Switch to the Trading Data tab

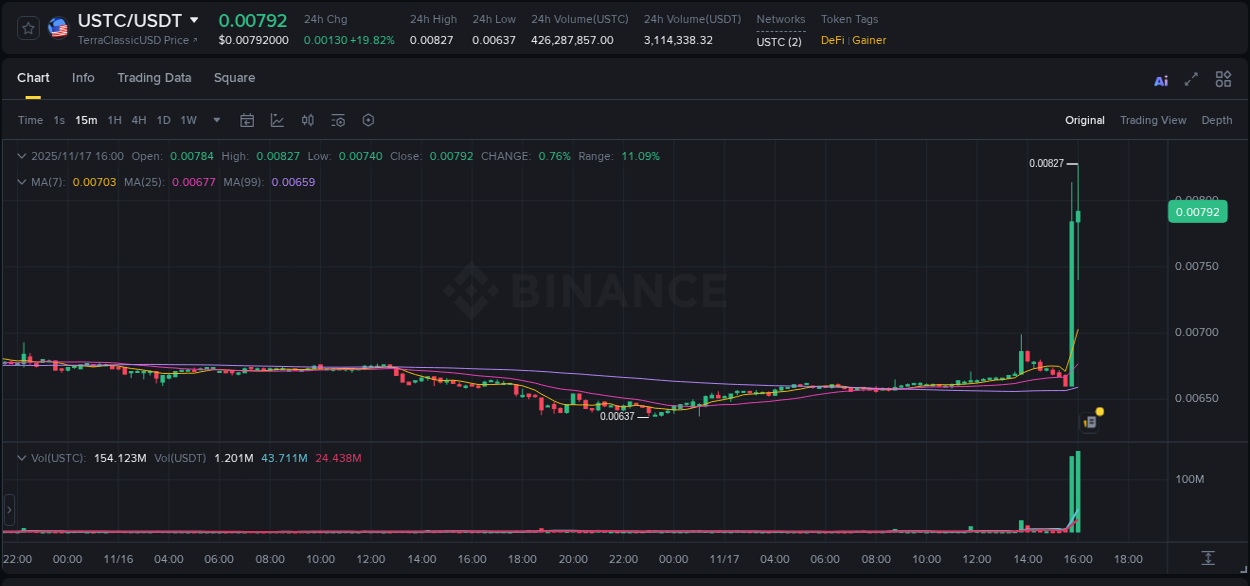pos(154,78)
